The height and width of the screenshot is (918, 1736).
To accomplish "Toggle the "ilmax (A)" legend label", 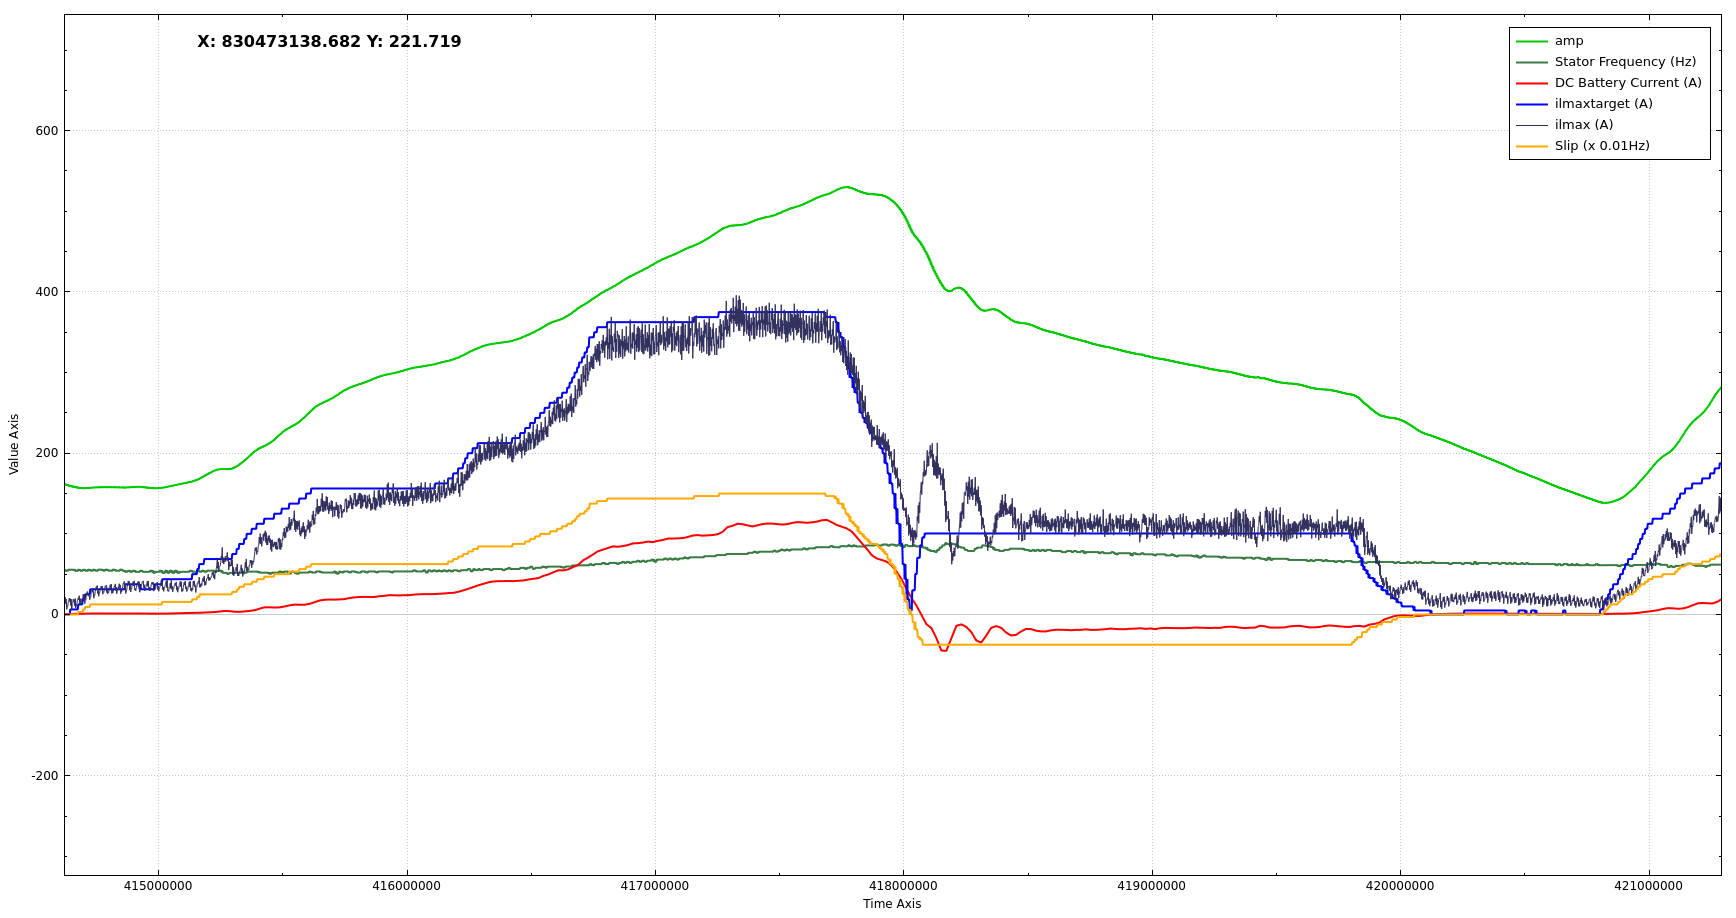I will tap(1583, 125).
